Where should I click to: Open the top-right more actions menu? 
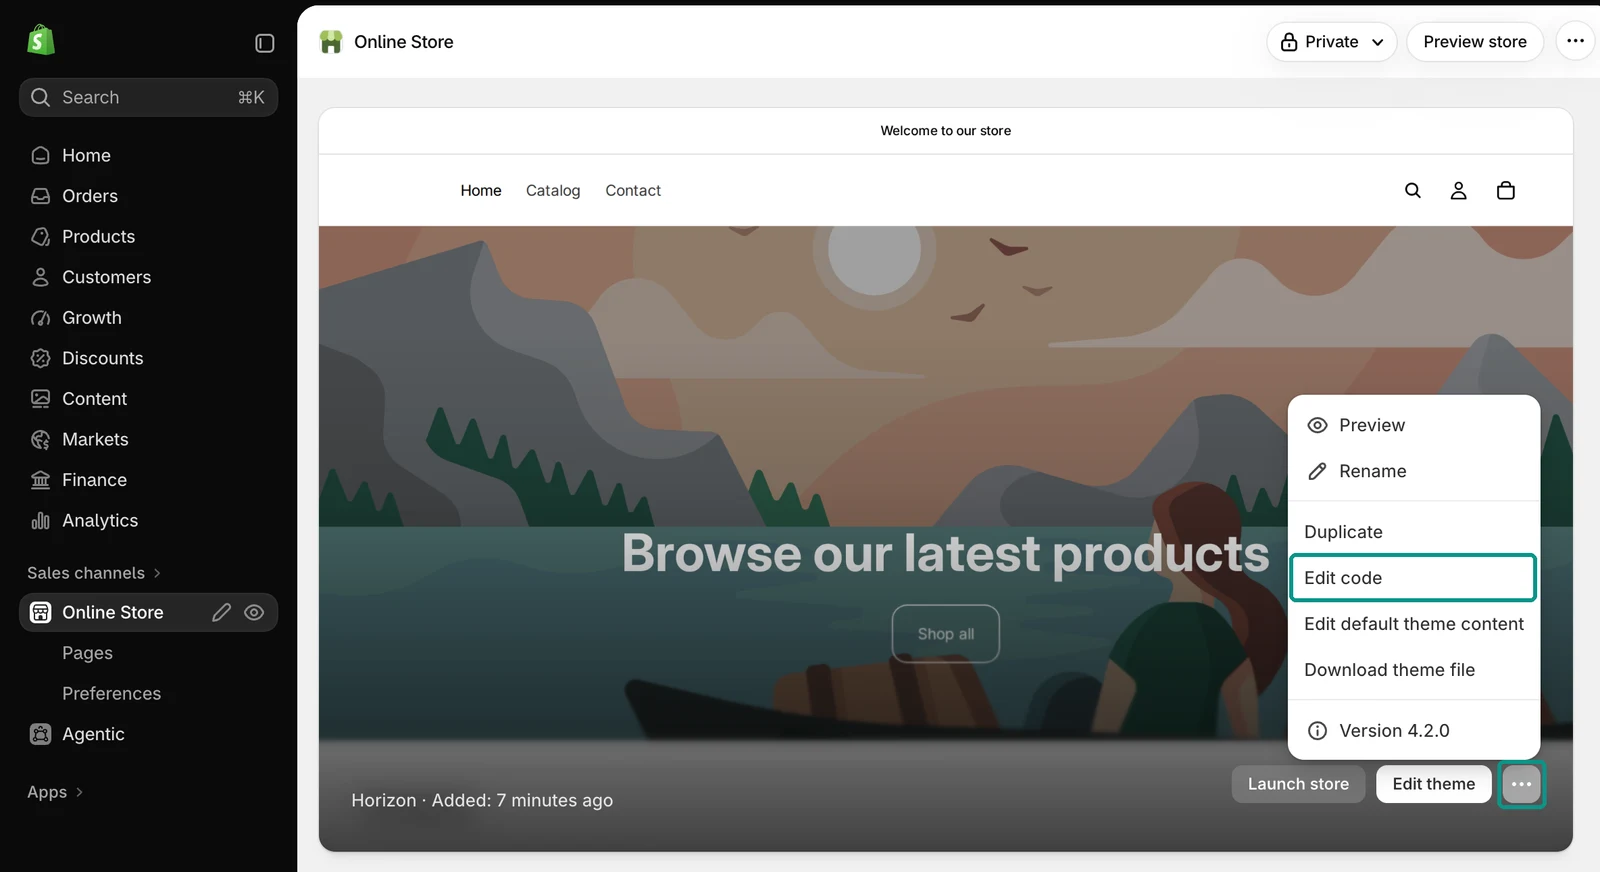(1576, 41)
